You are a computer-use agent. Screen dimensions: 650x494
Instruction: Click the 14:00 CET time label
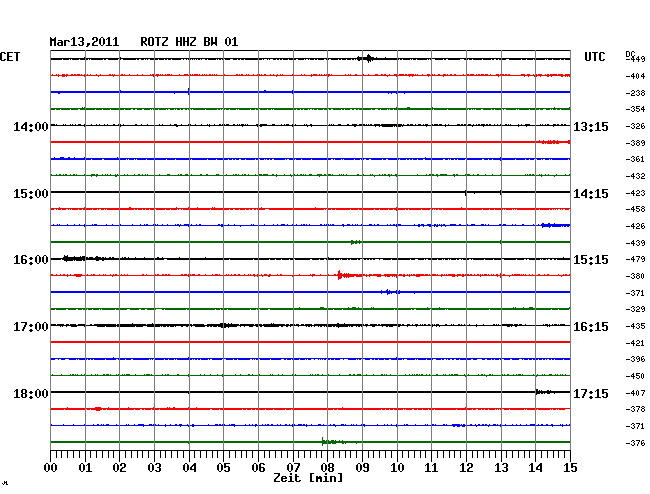click(31, 126)
